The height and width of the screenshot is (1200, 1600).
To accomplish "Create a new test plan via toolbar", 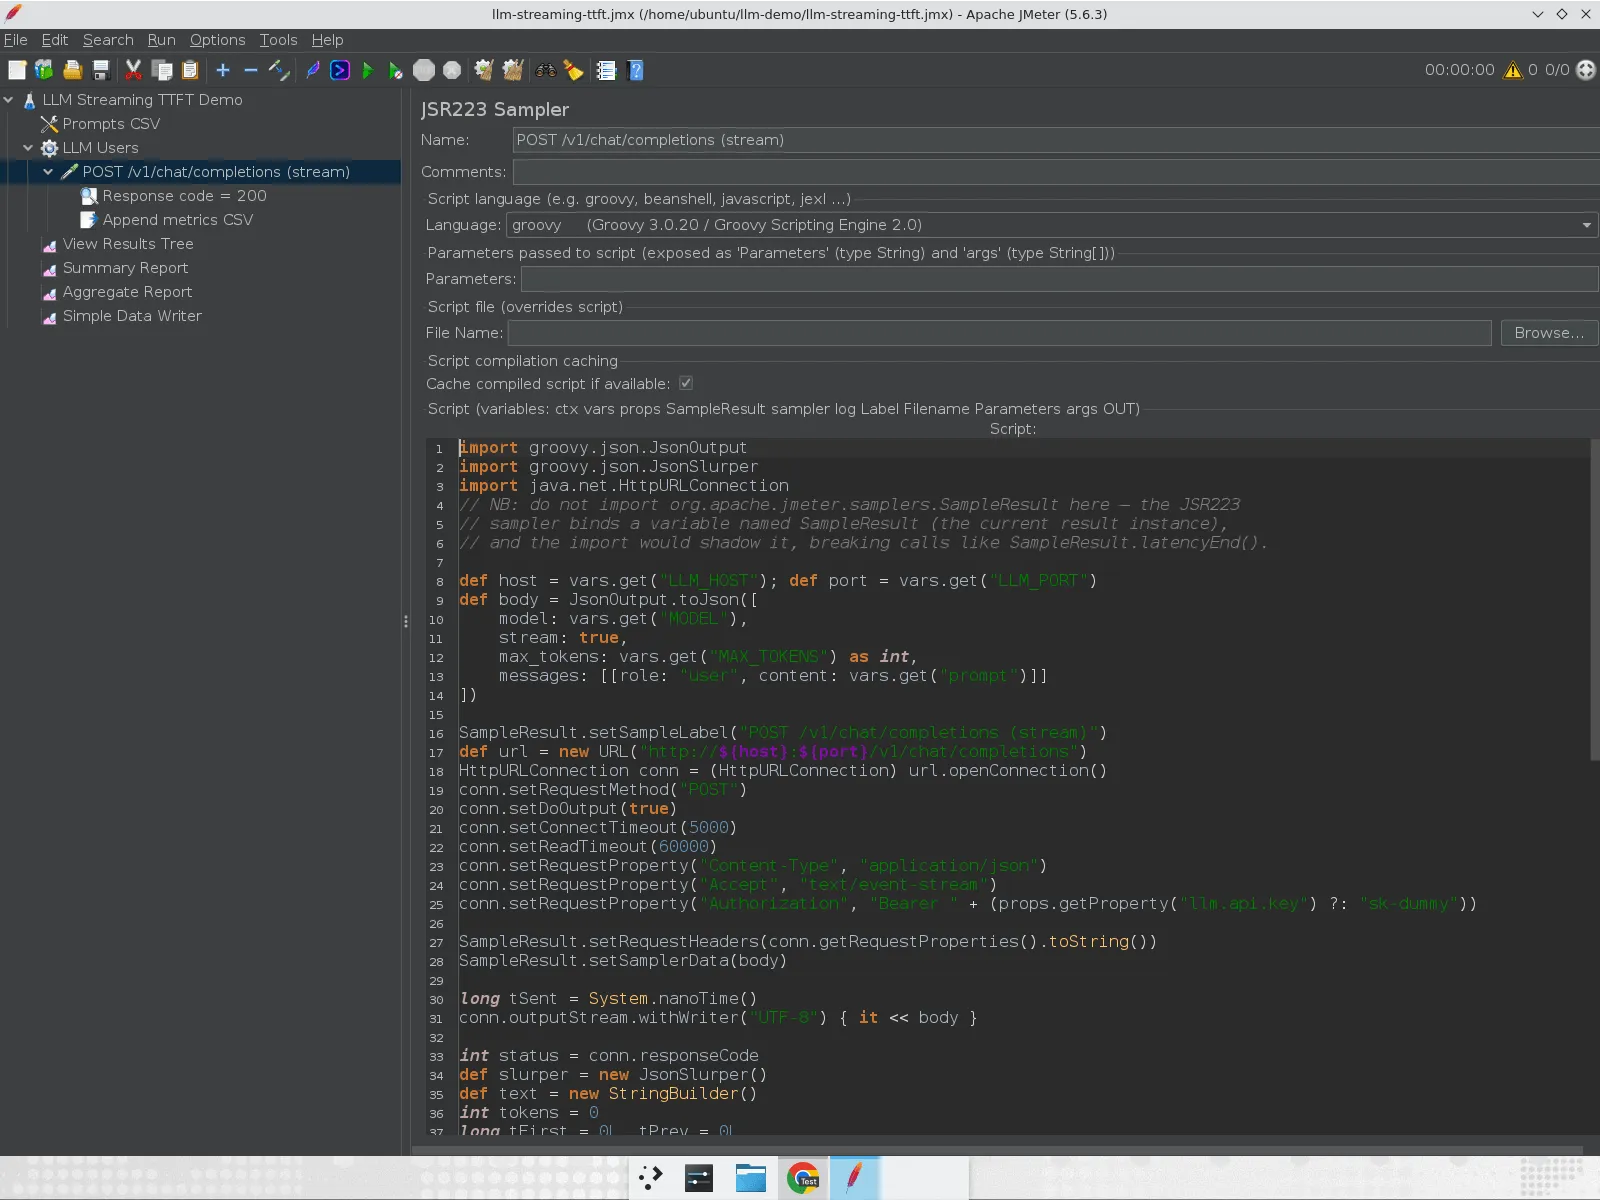I will pos(17,70).
